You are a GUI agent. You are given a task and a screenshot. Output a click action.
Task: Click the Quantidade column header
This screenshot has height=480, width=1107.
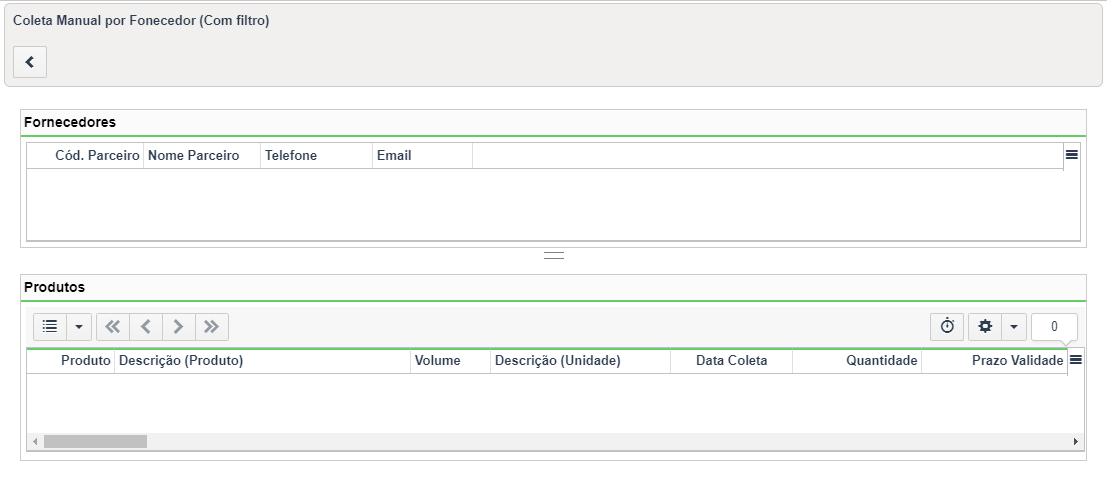pyautogui.click(x=857, y=361)
